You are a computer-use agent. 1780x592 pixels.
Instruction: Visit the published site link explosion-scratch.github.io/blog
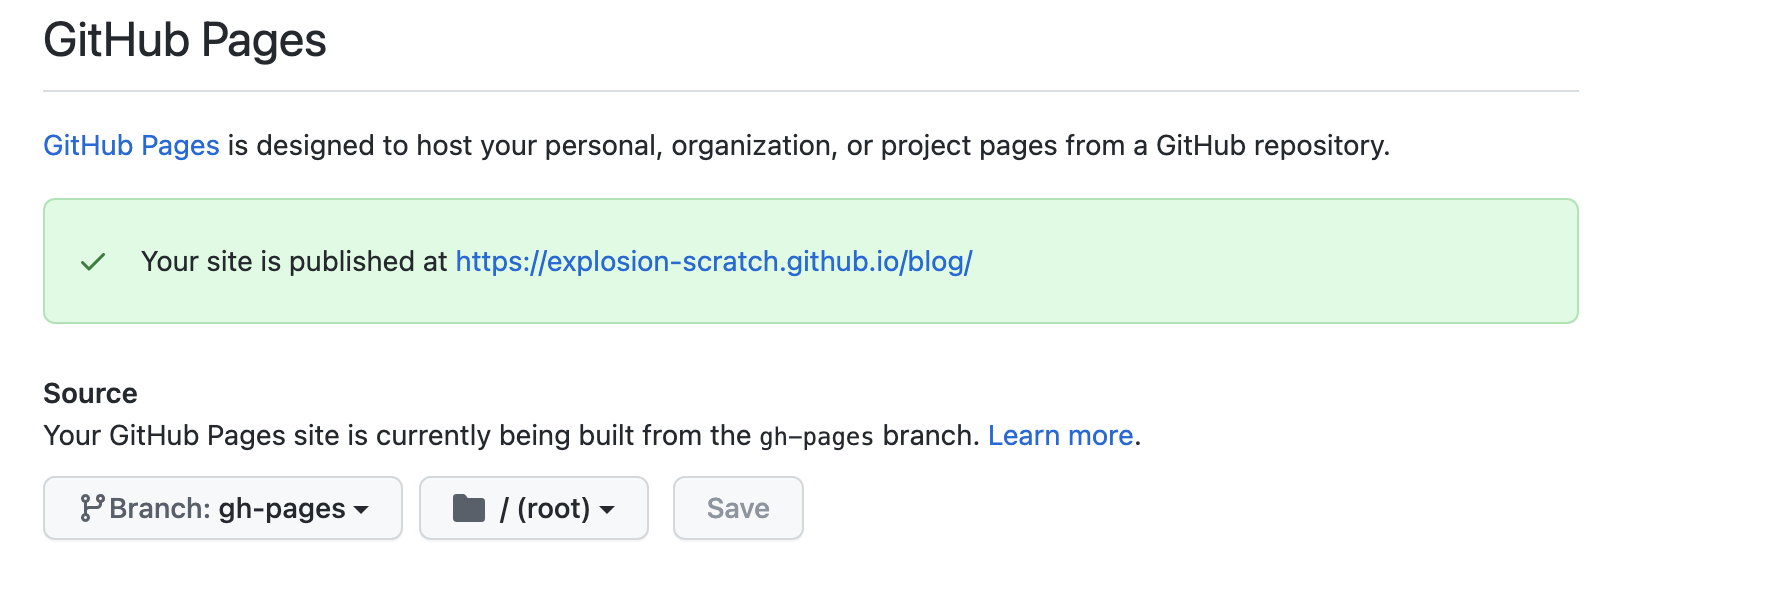(x=713, y=262)
